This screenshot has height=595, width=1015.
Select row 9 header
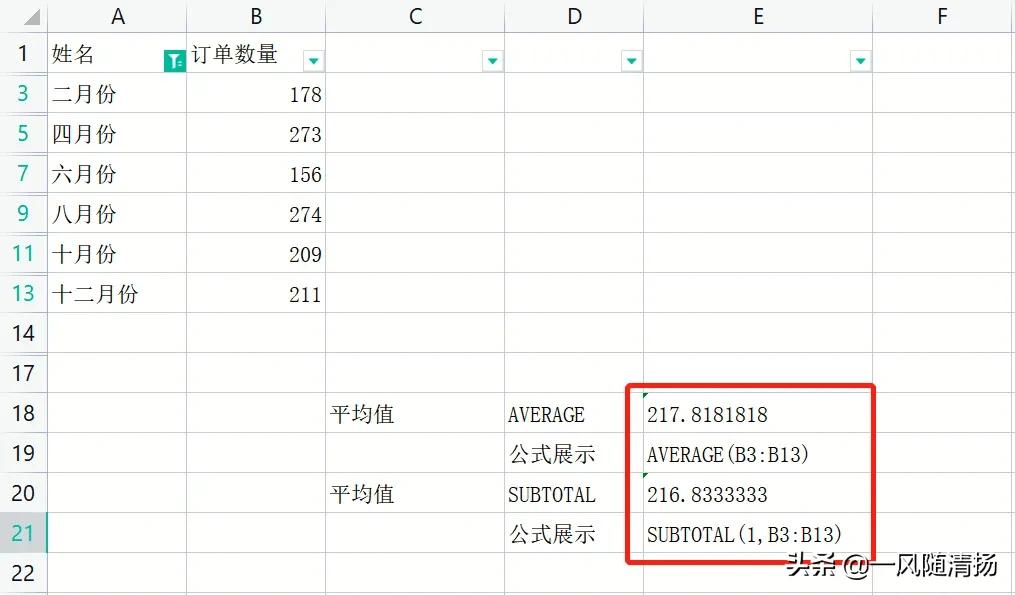point(23,214)
